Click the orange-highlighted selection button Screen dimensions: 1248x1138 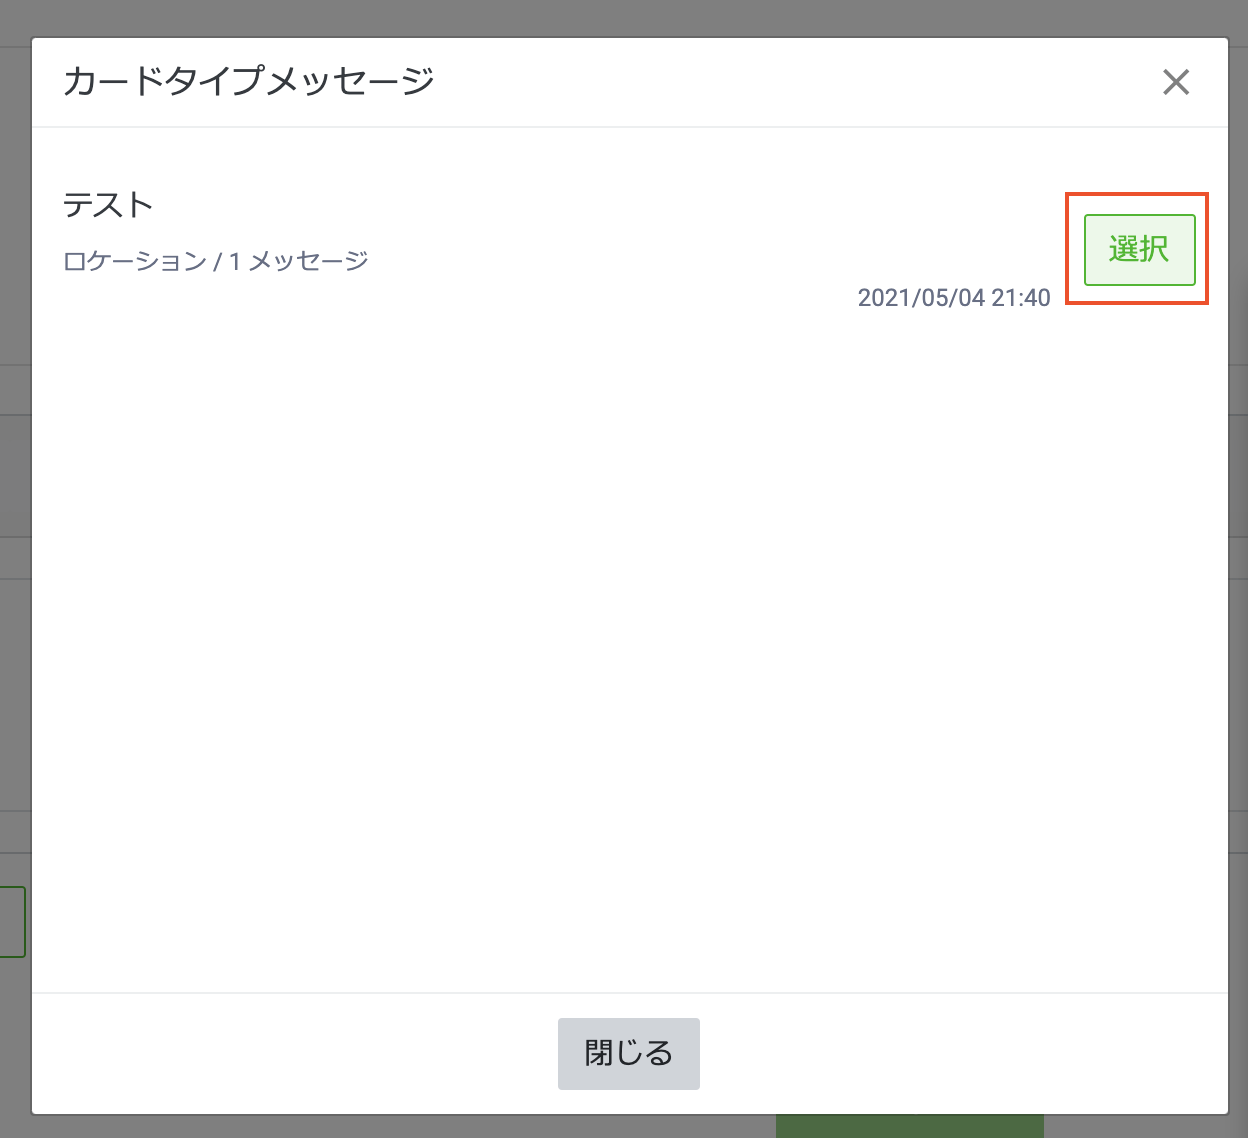tap(1138, 250)
